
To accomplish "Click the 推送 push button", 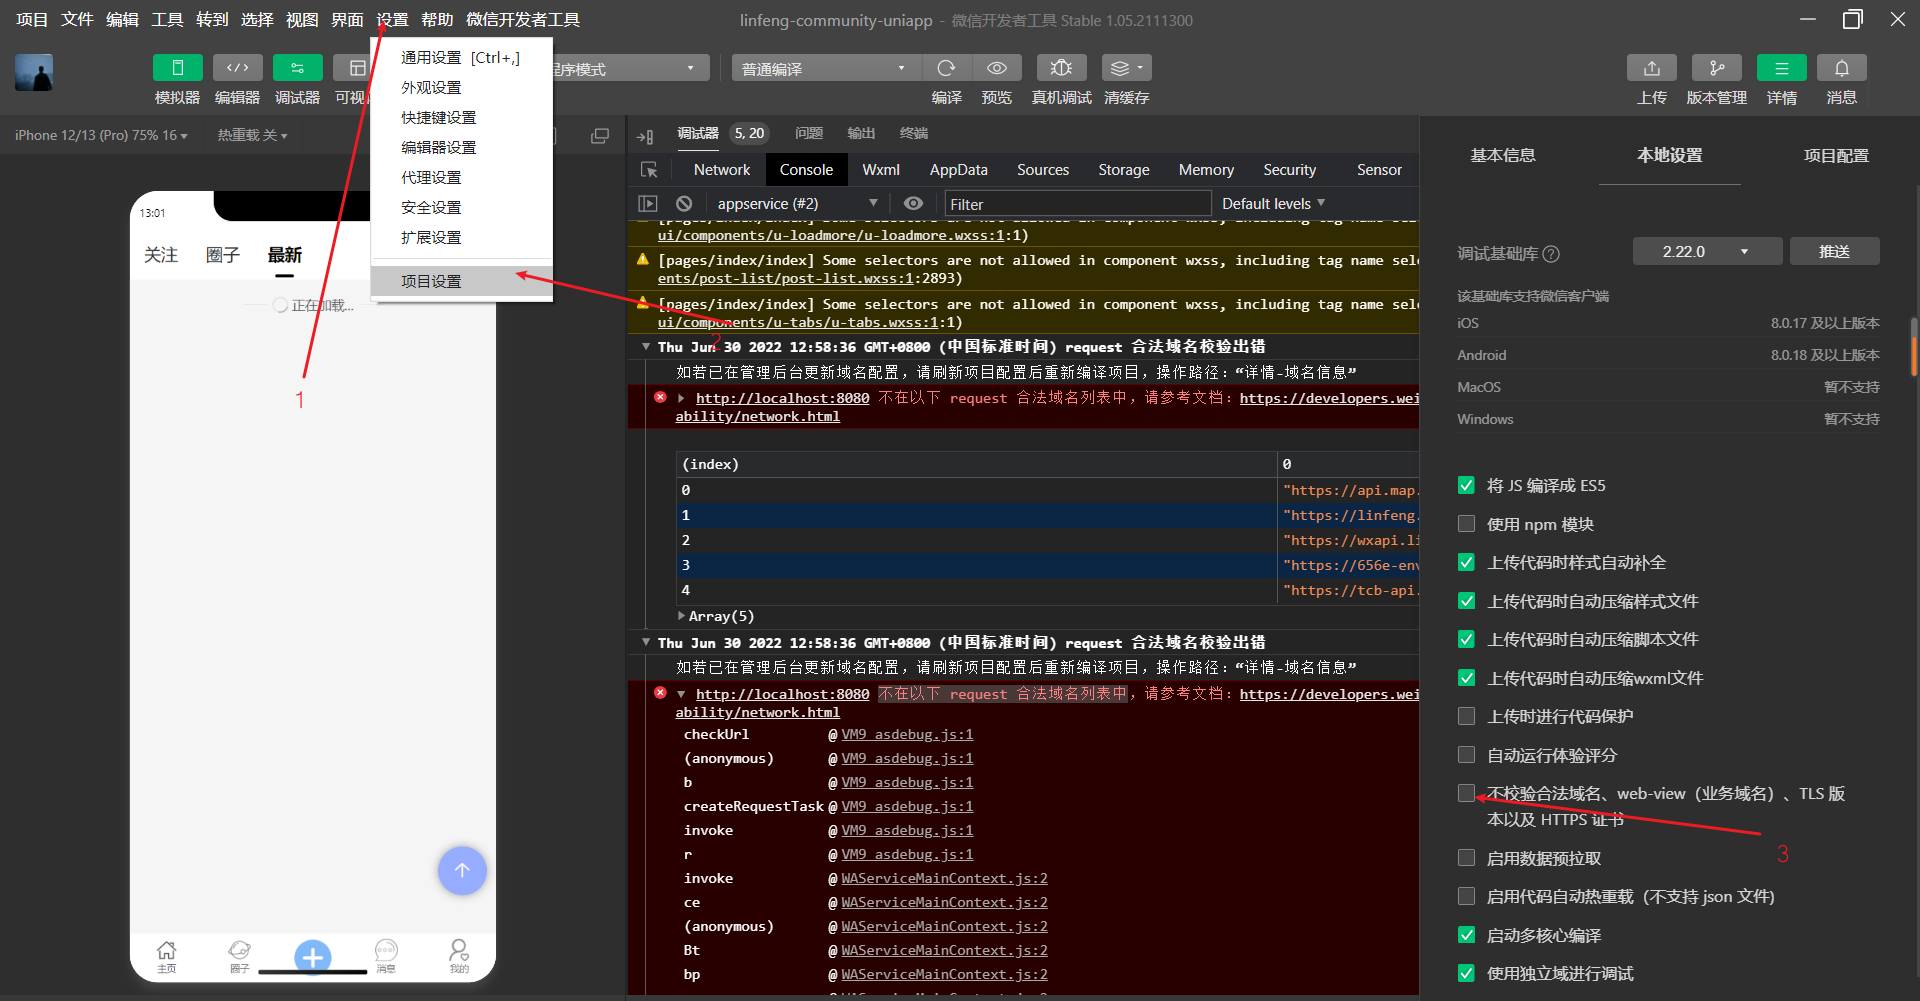I will pyautogui.click(x=1834, y=252).
